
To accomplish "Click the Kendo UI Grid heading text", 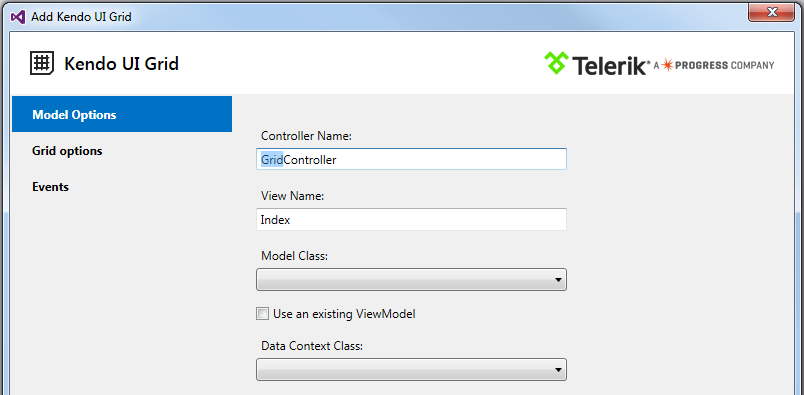I will pyautogui.click(x=122, y=64).
